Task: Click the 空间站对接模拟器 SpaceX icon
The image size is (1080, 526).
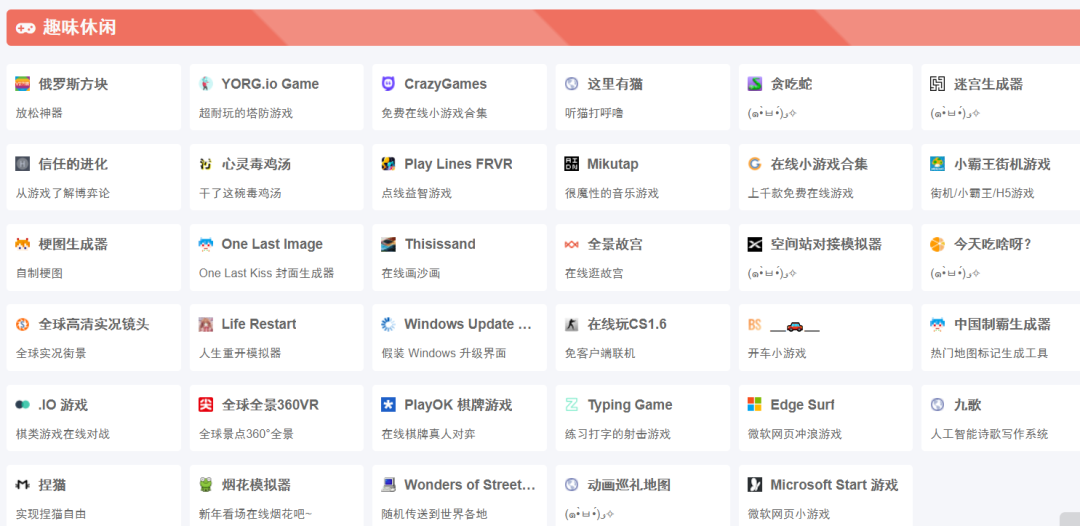Action: 755,244
